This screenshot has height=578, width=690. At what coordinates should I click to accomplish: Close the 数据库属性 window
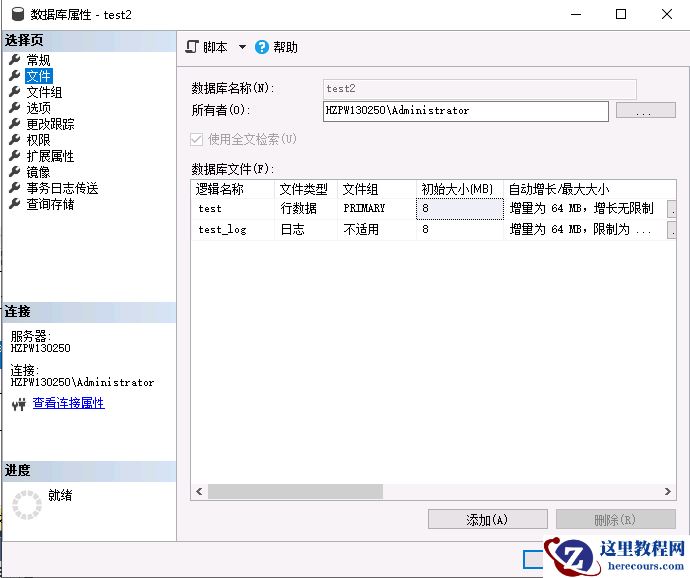click(667, 15)
